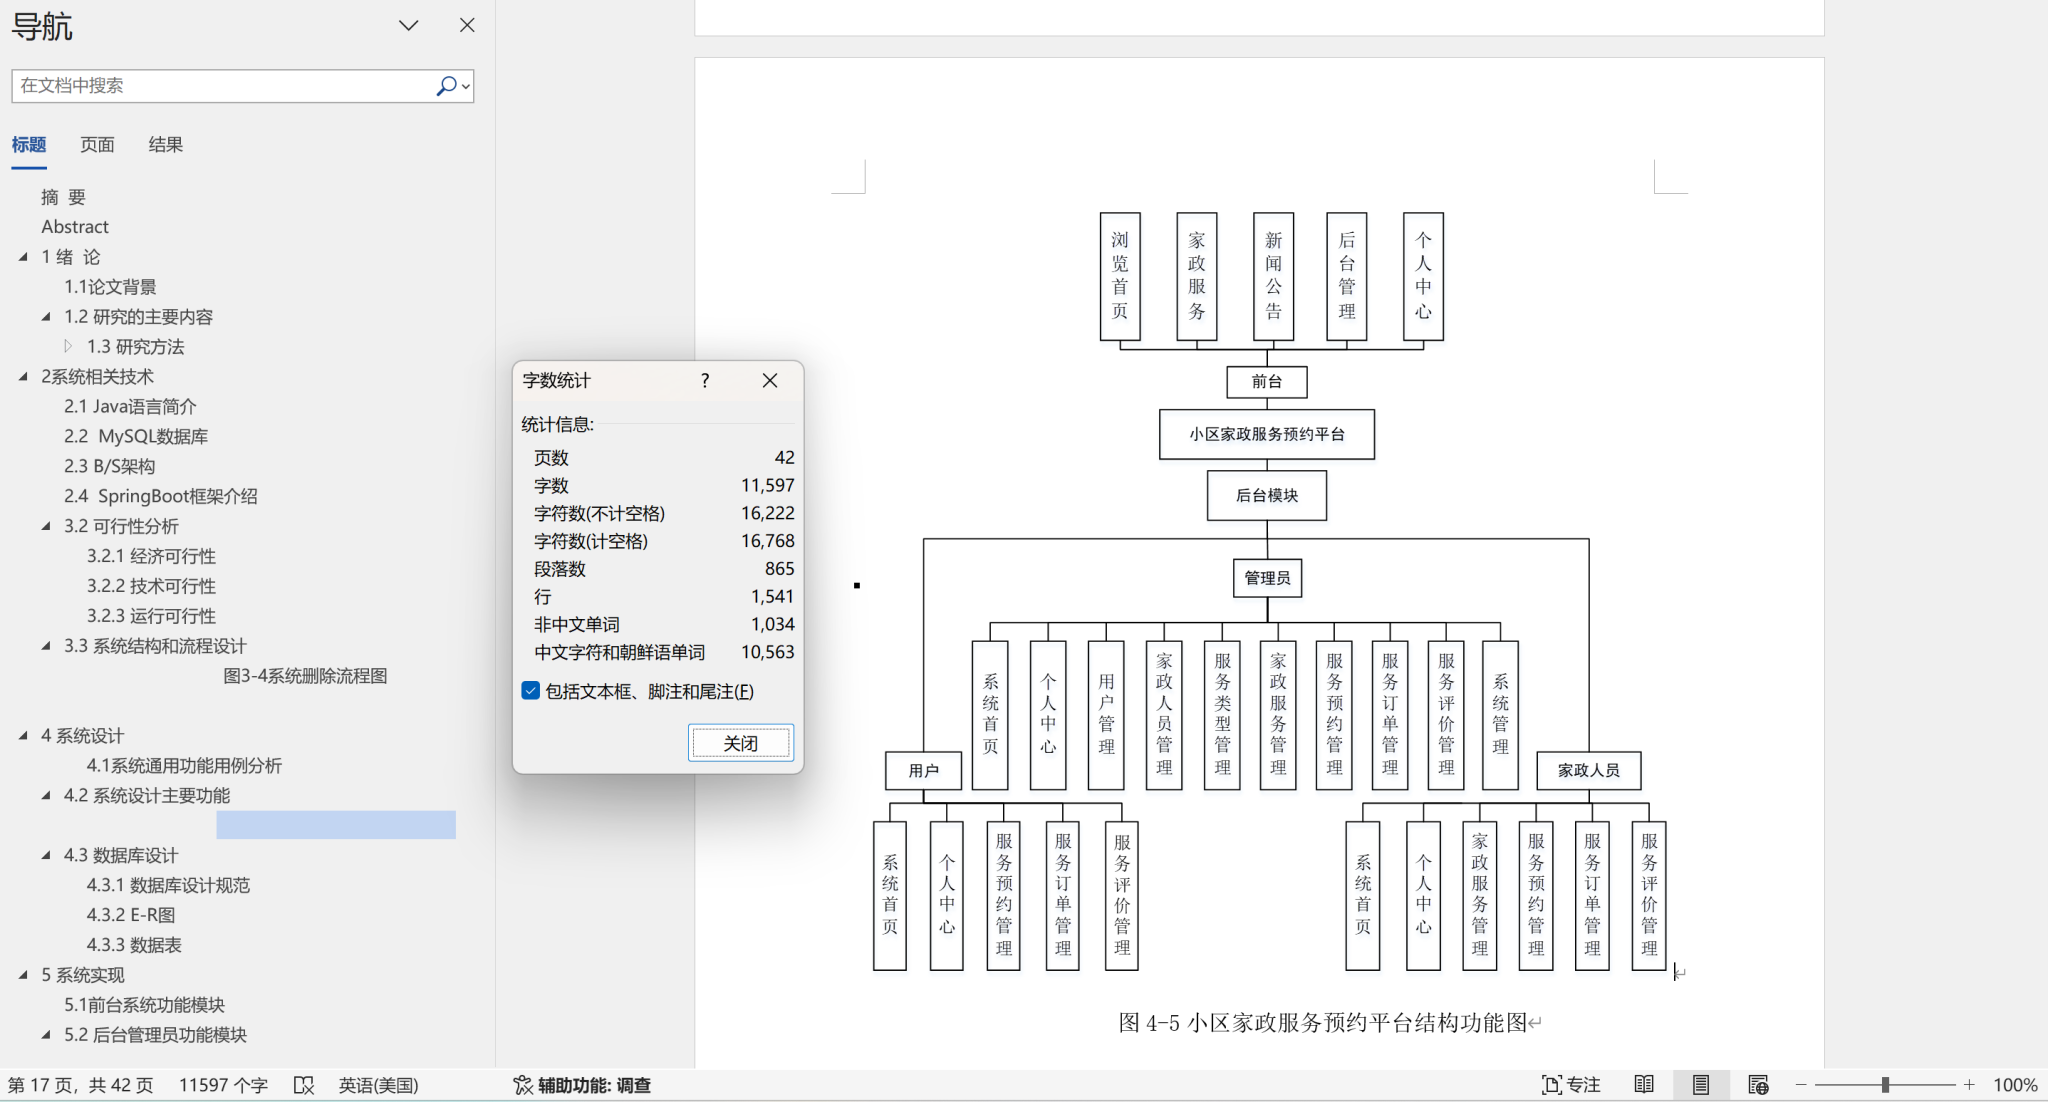The image size is (2048, 1102).
Task: Click the zoom slider handle
Action: tap(1885, 1085)
